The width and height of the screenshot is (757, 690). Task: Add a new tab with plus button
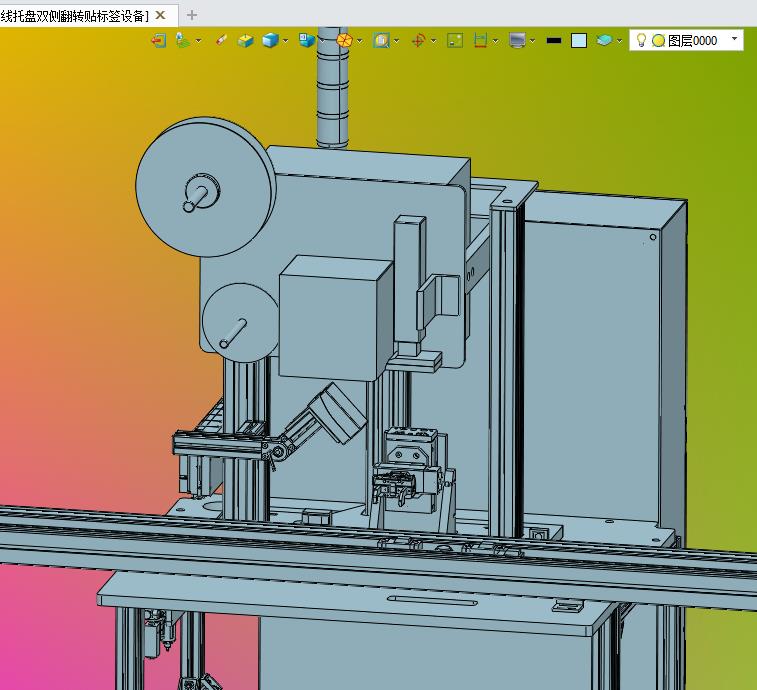tap(192, 15)
